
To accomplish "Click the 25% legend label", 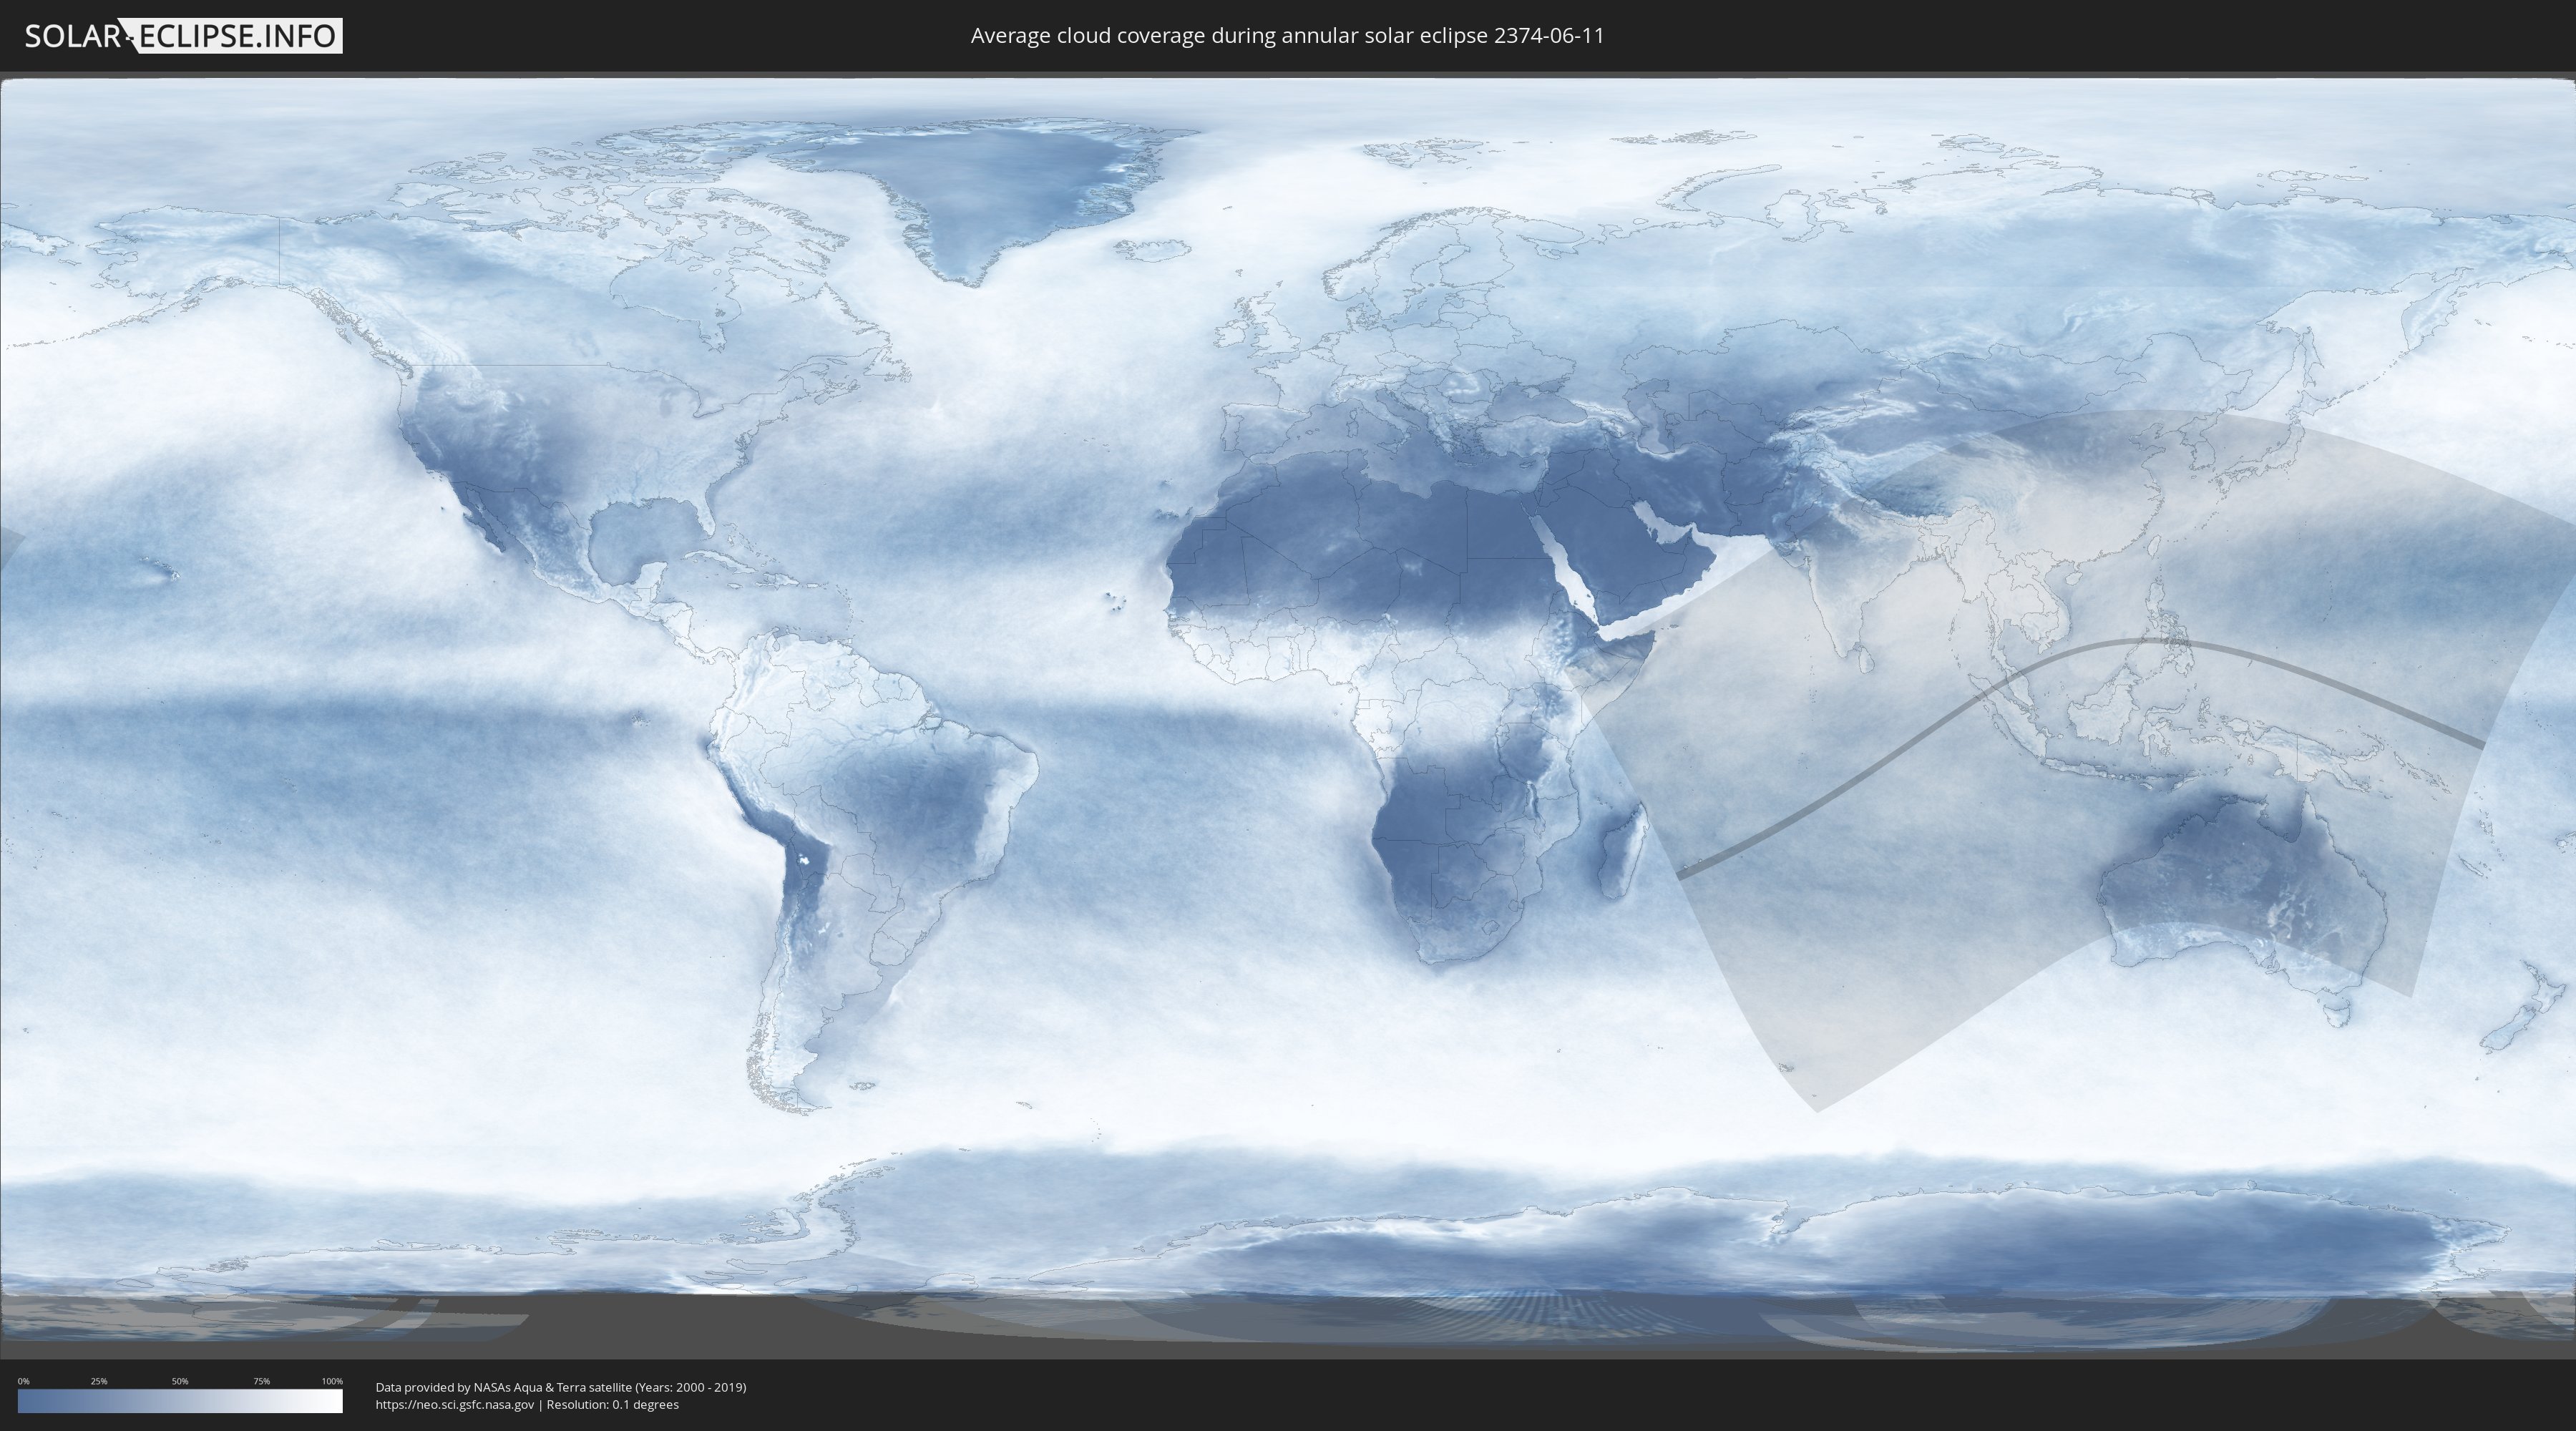I will tap(99, 1381).
